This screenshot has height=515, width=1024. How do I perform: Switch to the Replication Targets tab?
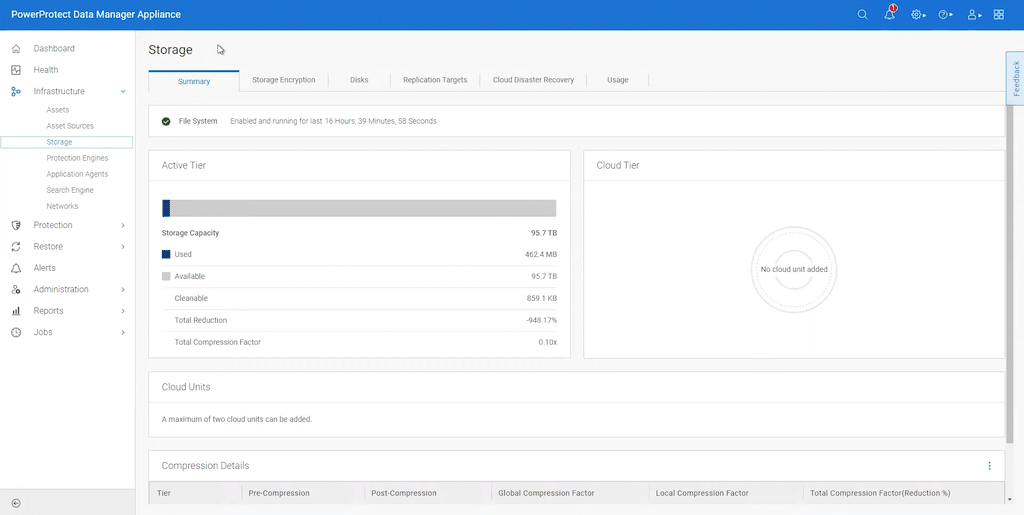(435, 80)
